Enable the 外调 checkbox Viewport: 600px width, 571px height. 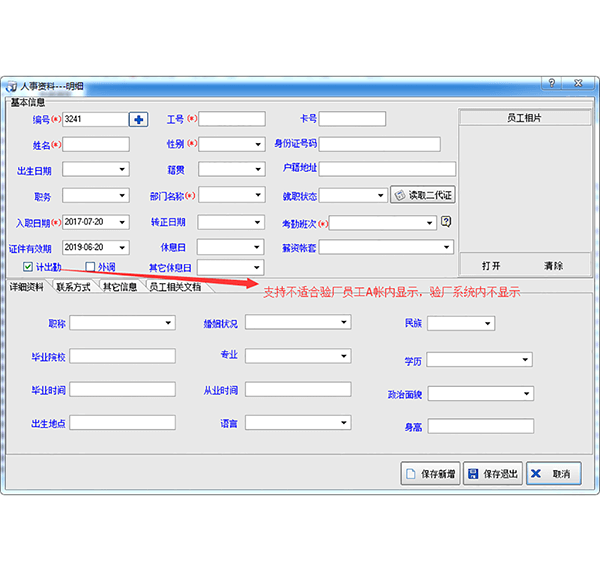[x=90, y=267]
